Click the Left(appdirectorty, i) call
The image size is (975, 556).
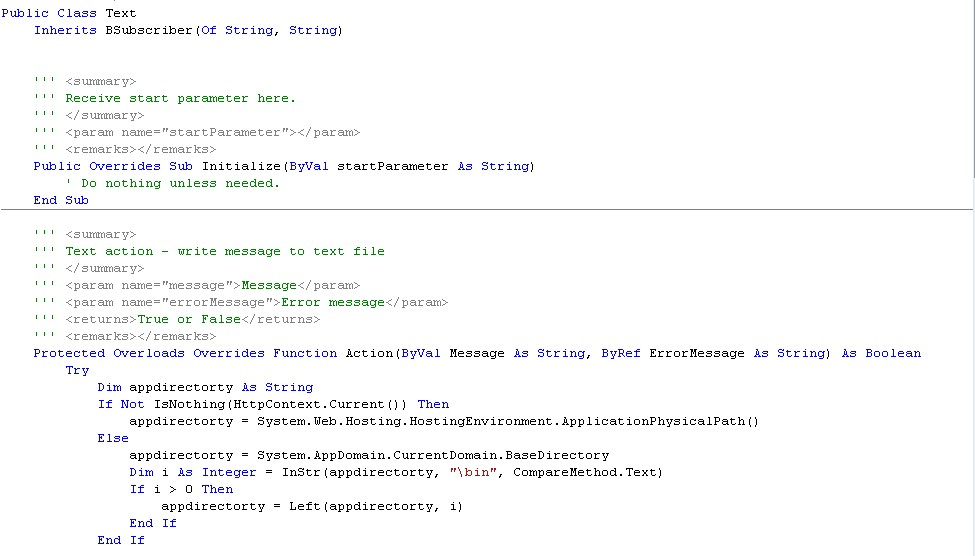click(x=376, y=506)
